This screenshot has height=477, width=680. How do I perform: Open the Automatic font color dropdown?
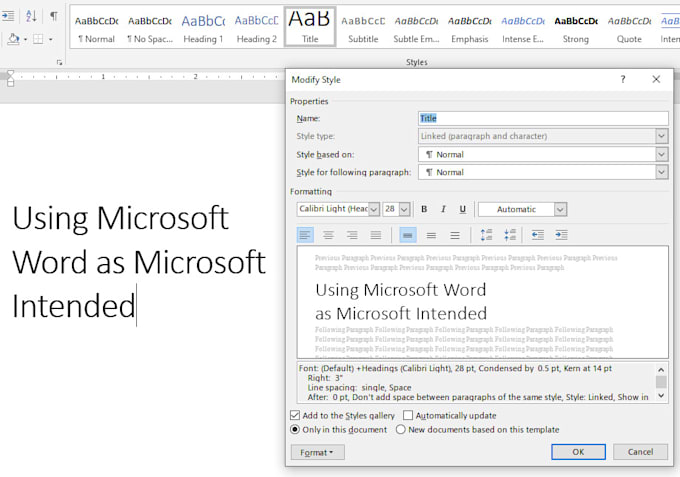560,209
